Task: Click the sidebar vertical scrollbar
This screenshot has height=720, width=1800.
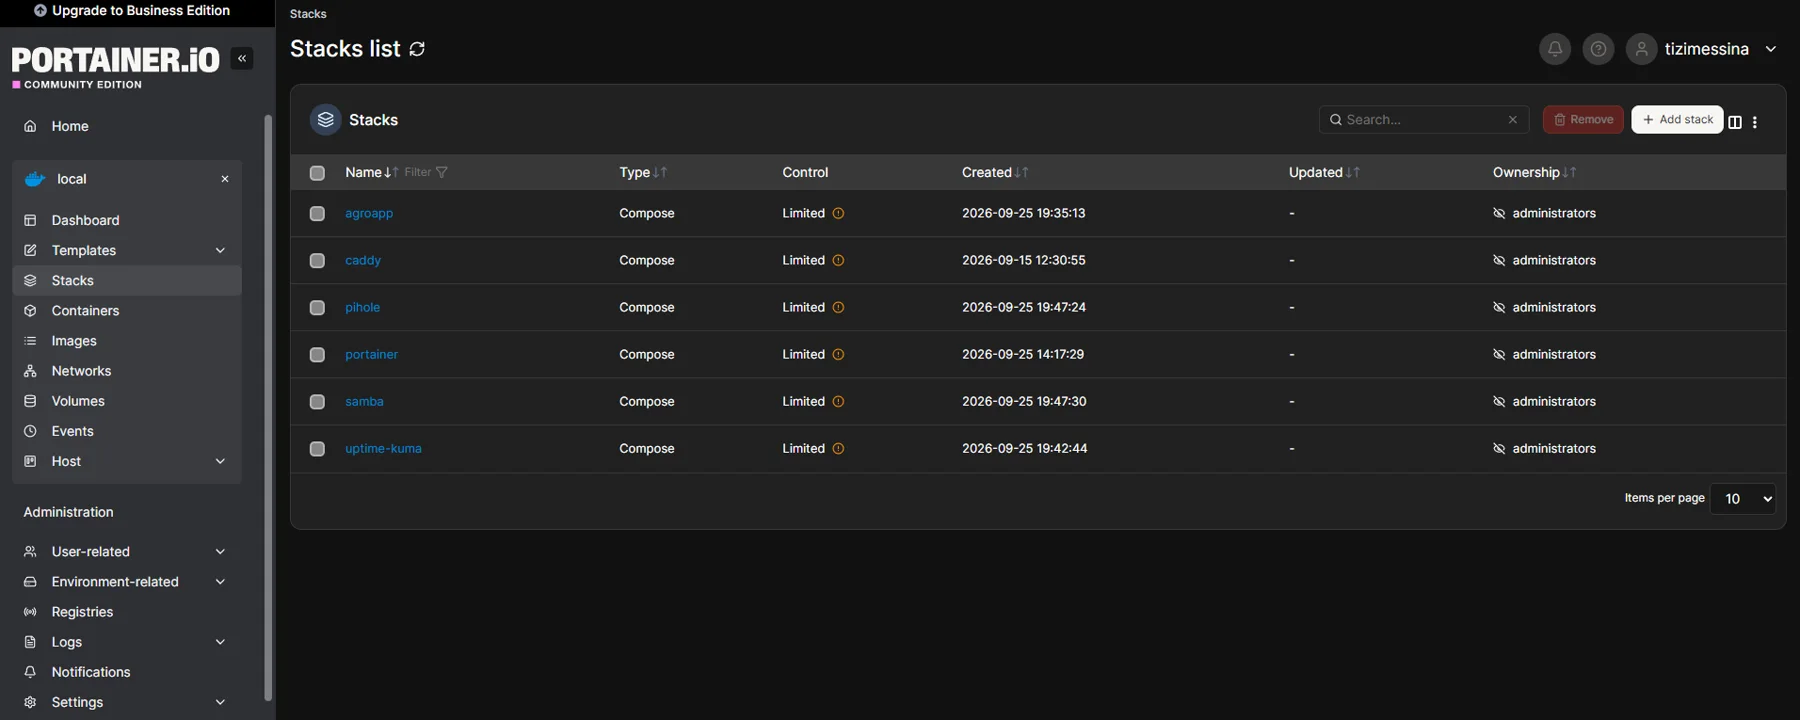Action: click(x=268, y=408)
